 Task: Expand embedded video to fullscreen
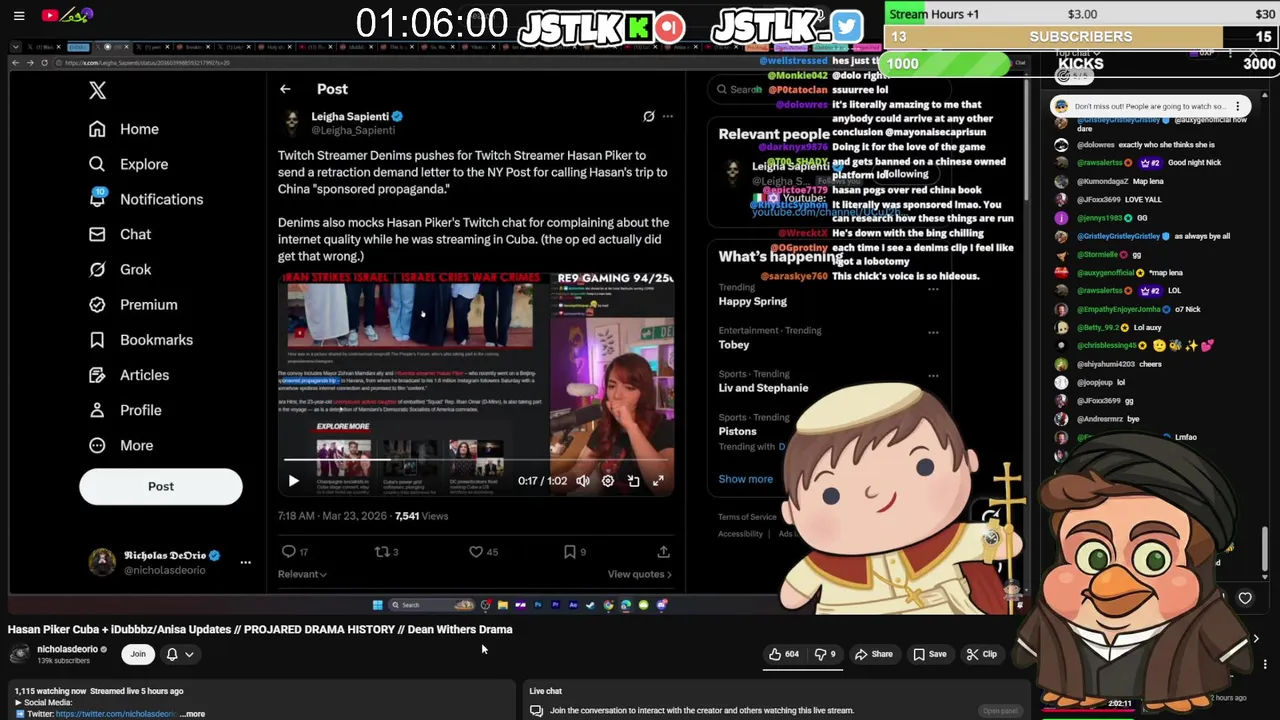pos(658,481)
